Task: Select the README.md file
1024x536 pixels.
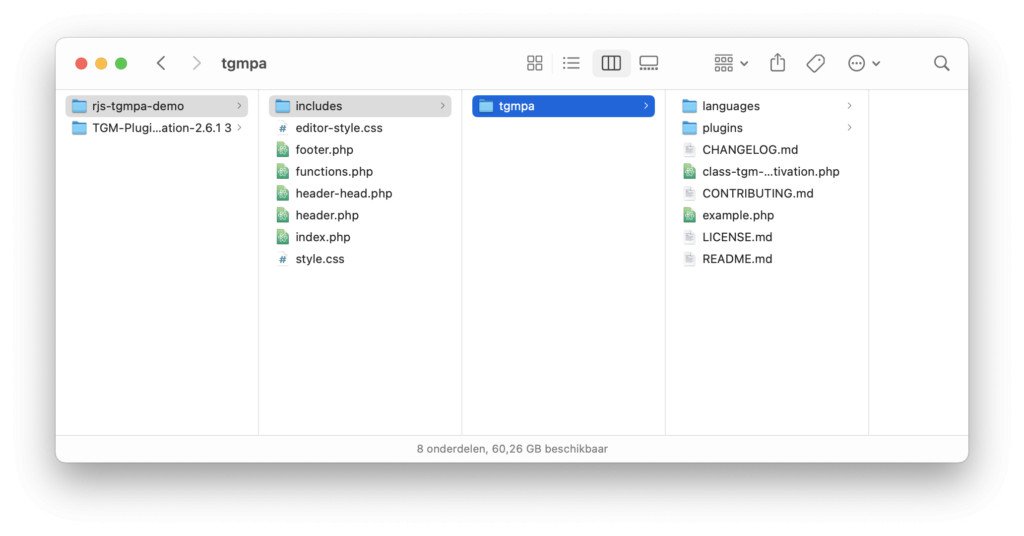Action: [x=737, y=259]
